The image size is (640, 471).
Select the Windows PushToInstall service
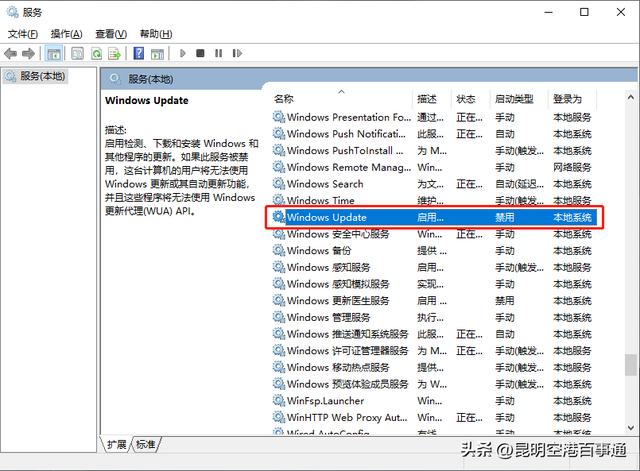(x=345, y=151)
